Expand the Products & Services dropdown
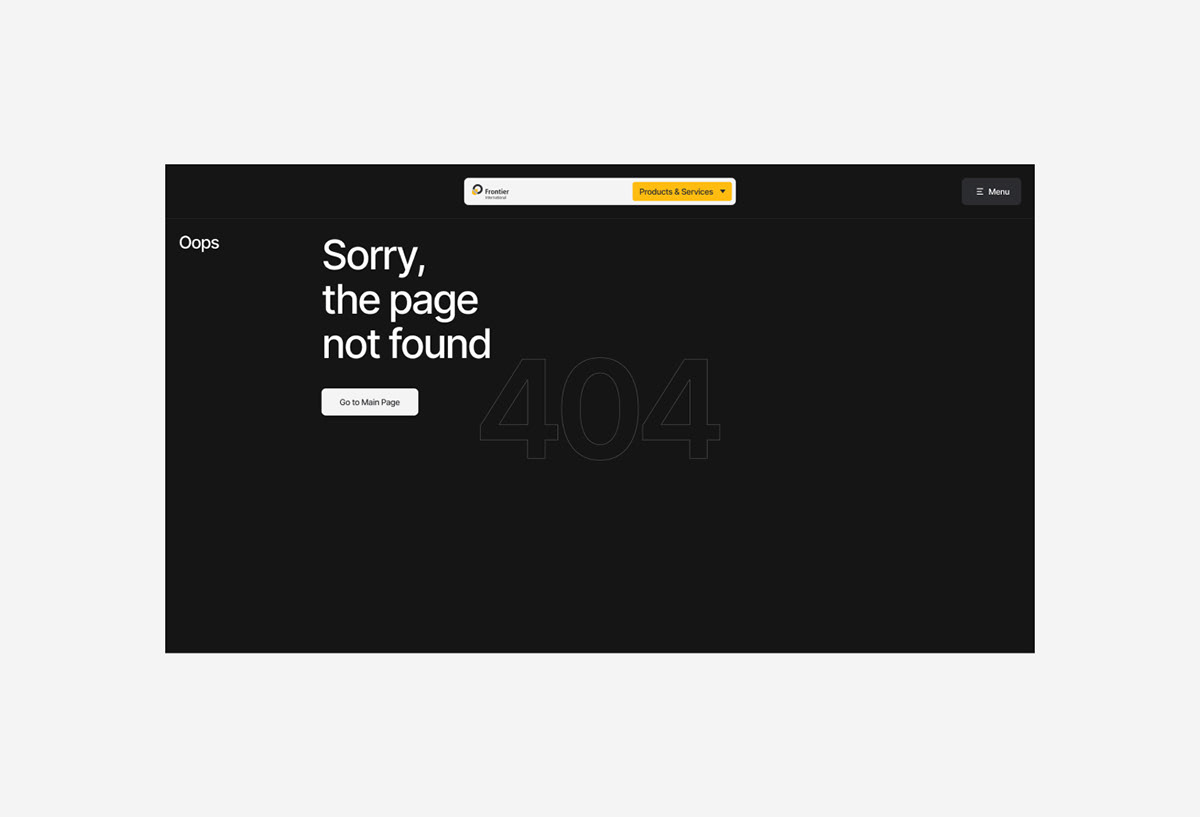The width and height of the screenshot is (1200, 817). 682,192
